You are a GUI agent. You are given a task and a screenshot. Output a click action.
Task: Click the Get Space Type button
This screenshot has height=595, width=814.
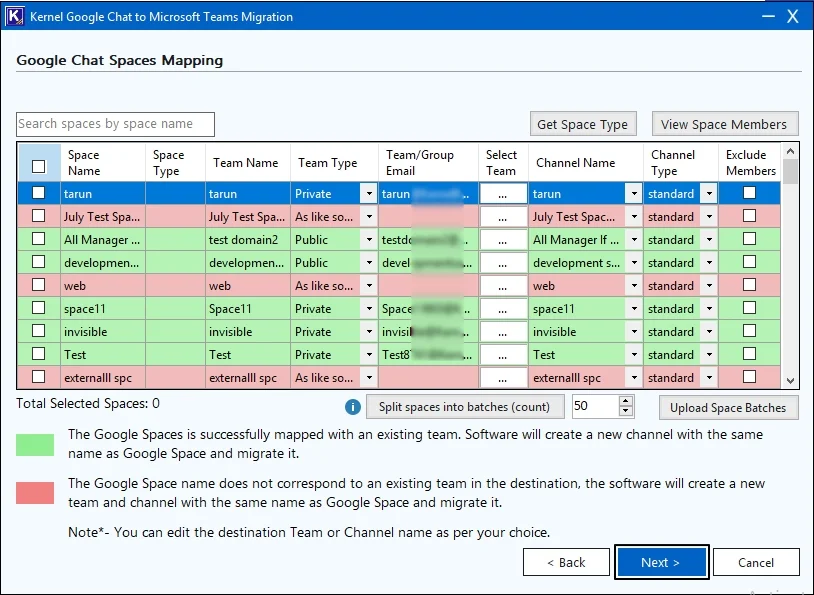point(583,124)
